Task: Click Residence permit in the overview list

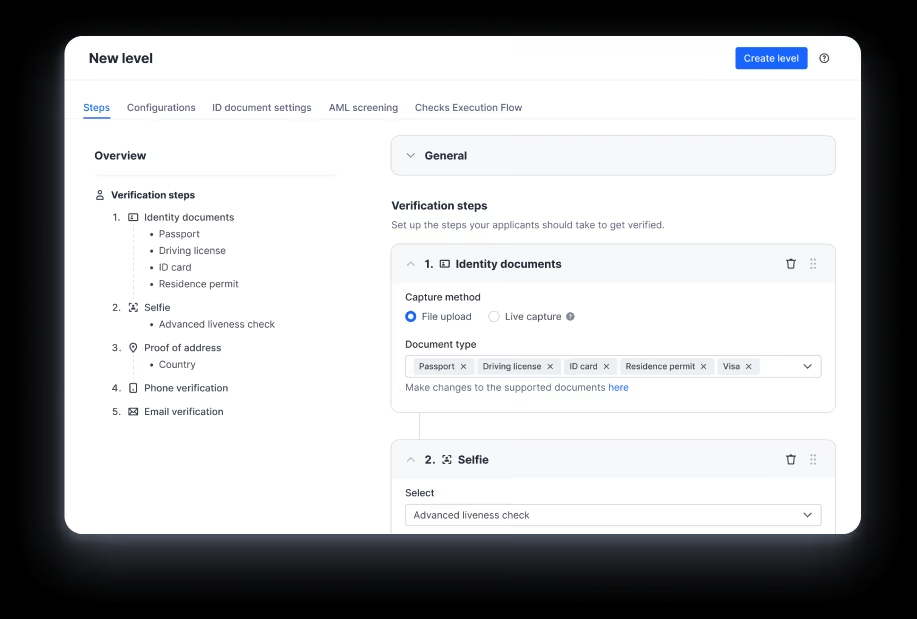Action: click(198, 284)
